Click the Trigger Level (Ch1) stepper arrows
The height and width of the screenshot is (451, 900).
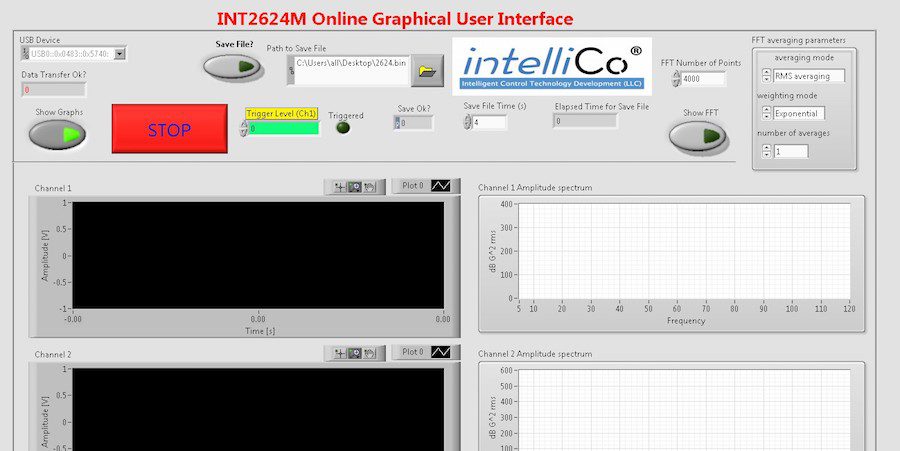(x=243, y=128)
